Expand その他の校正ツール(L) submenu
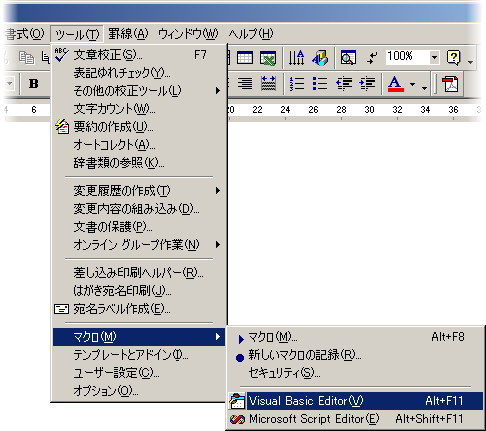The image size is (486, 431). click(x=139, y=91)
